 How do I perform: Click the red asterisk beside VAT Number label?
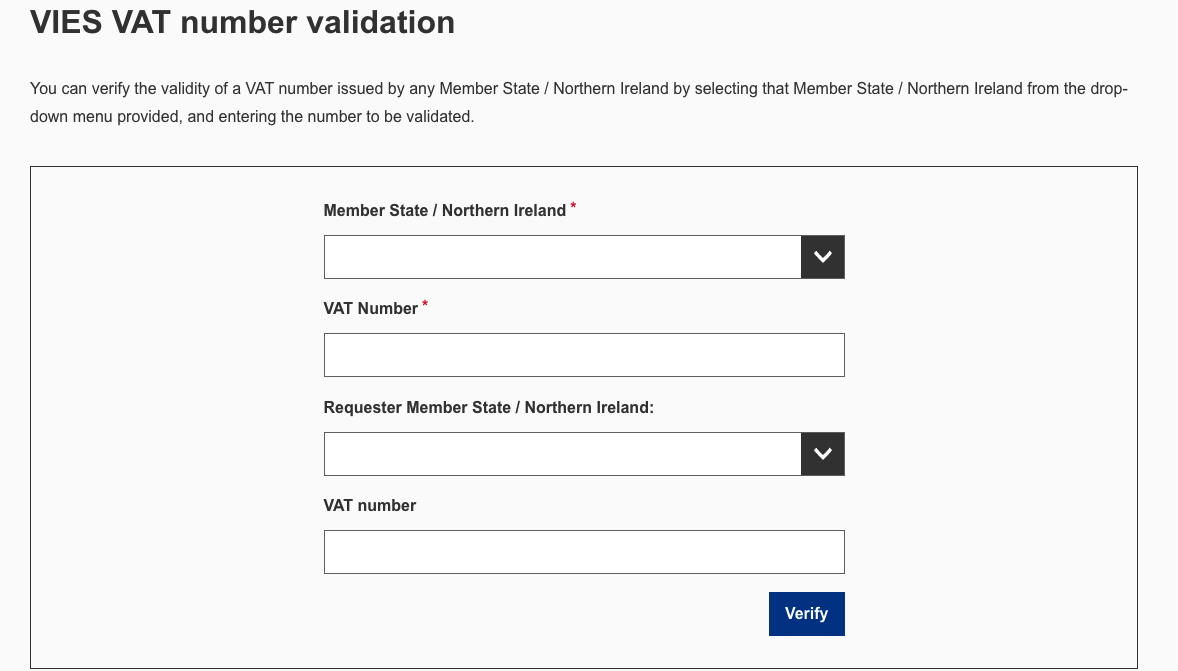(x=425, y=304)
